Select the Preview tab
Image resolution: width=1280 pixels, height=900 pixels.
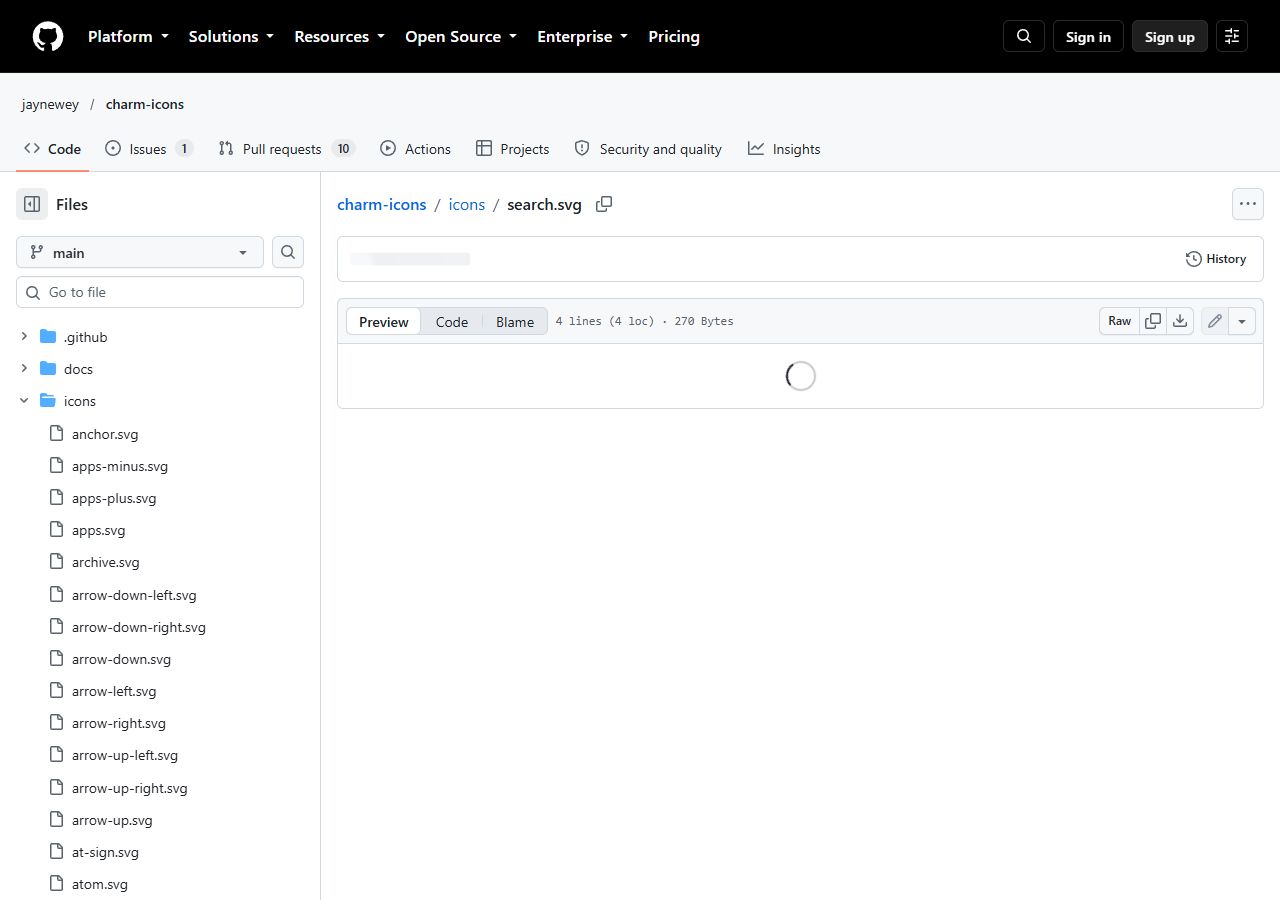click(384, 321)
